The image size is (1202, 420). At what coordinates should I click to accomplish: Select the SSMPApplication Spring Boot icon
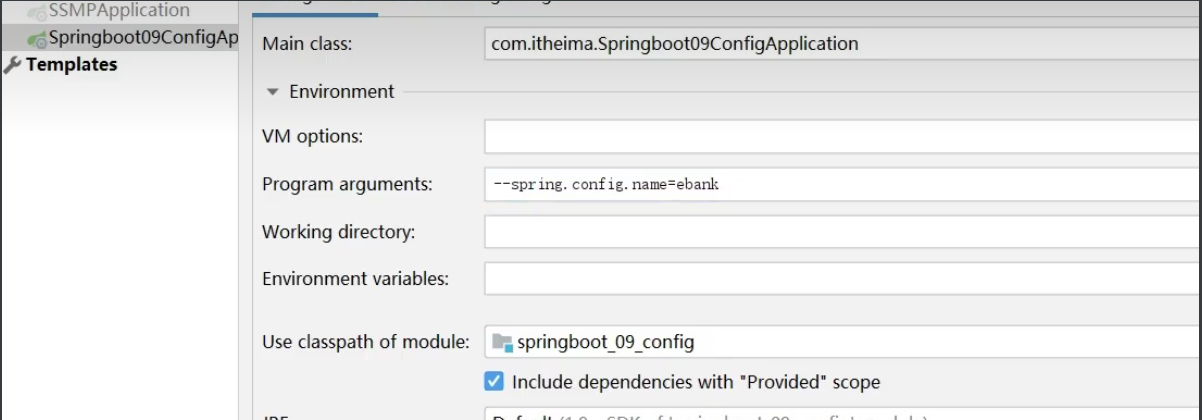(x=37, y=12)
